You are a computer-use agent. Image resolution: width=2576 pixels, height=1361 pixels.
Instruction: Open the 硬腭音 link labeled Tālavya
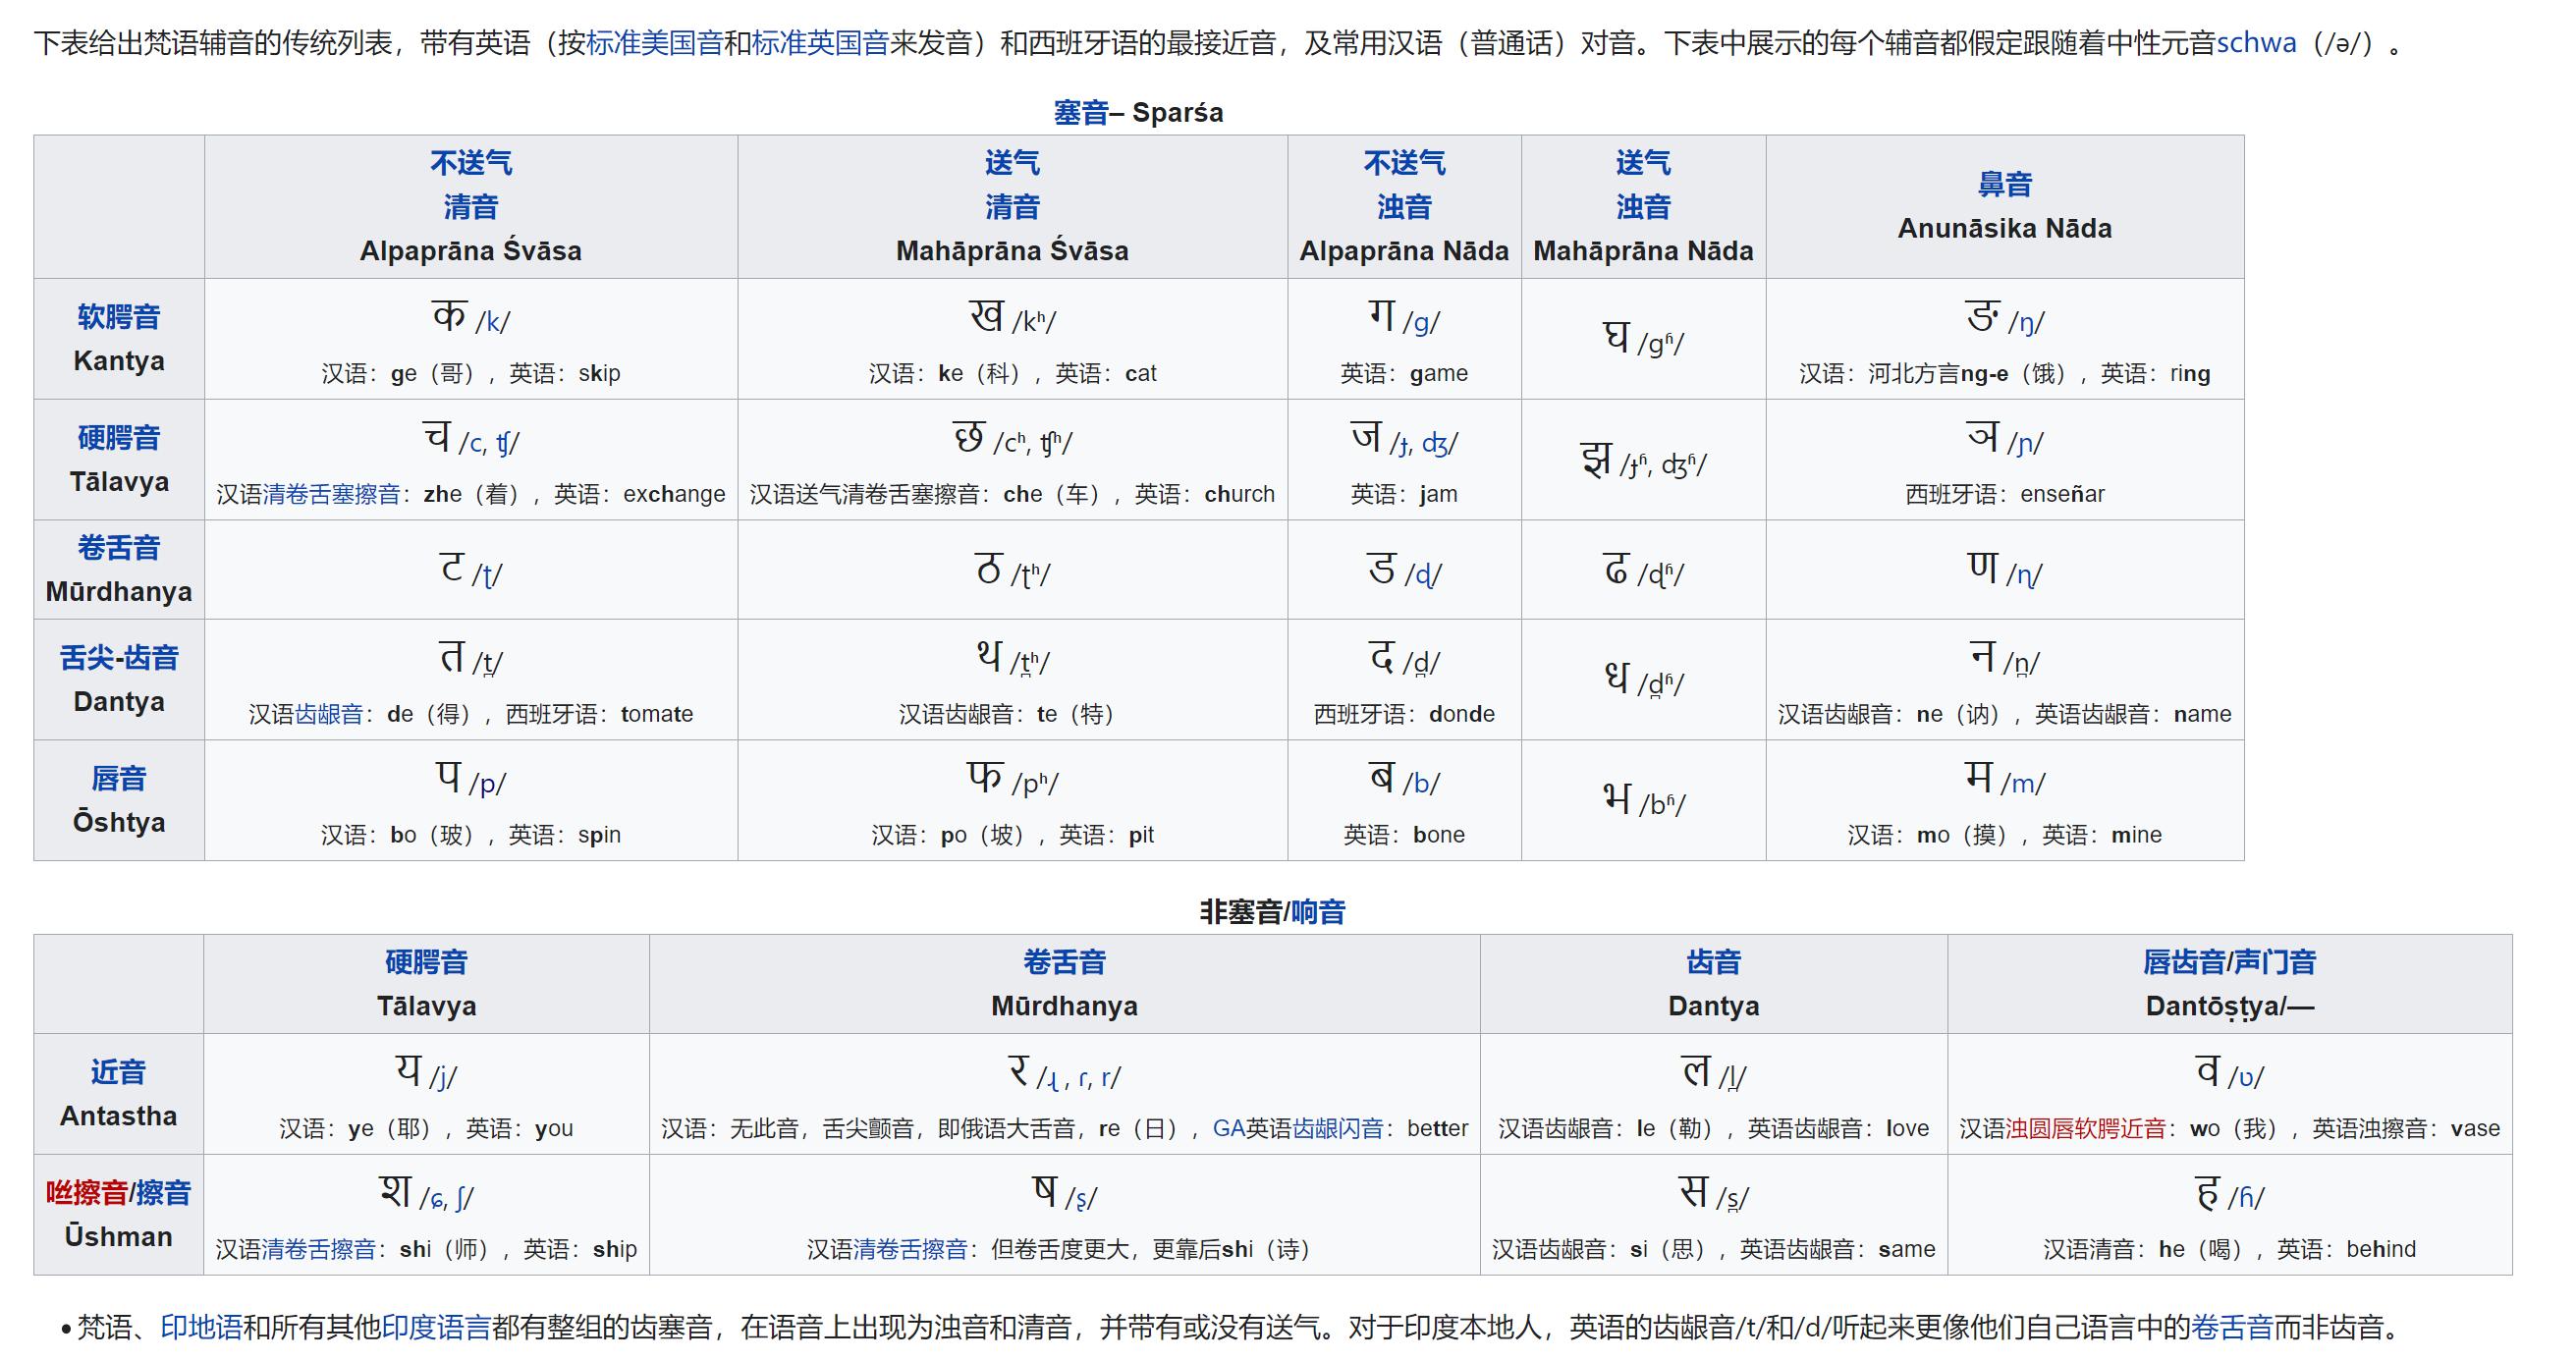(117, 437)
